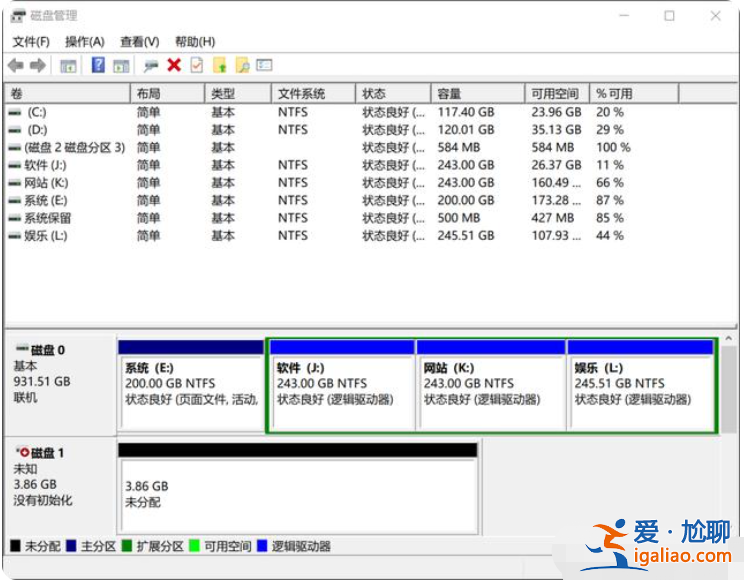Click free space value 26.37 GB
Image resolution: width=744 pixels, height=583 pixels.
pos(556,165)
